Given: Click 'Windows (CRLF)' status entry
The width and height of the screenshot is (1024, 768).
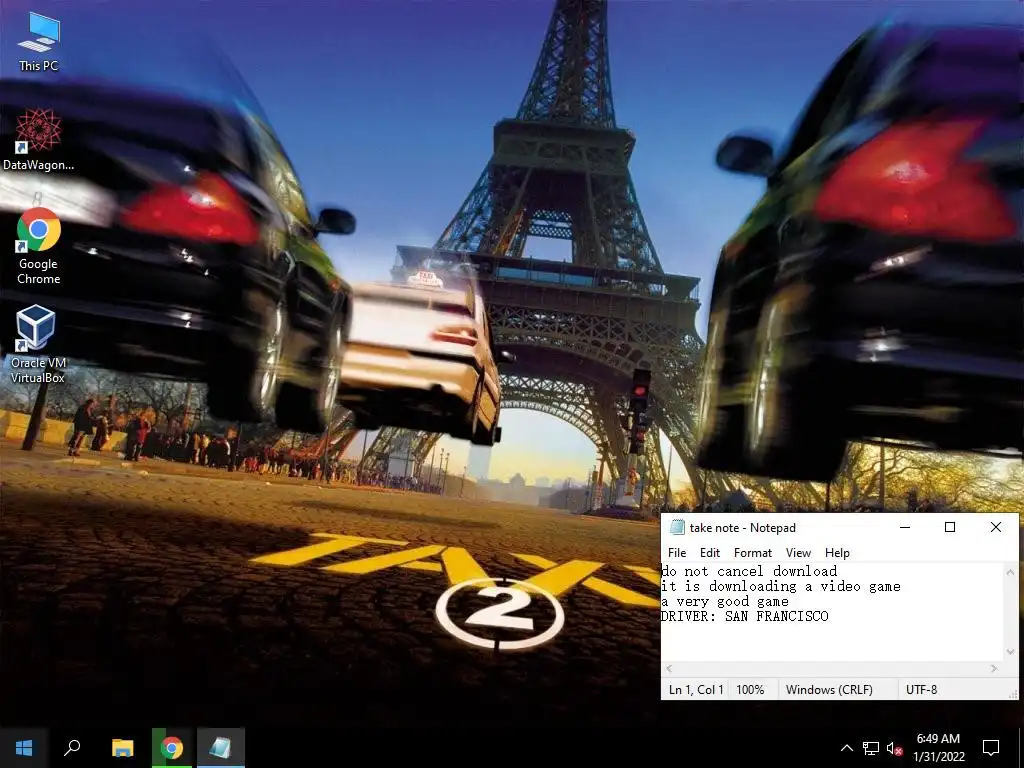Looking at the screenshot, I should click(x=829, y=690).
